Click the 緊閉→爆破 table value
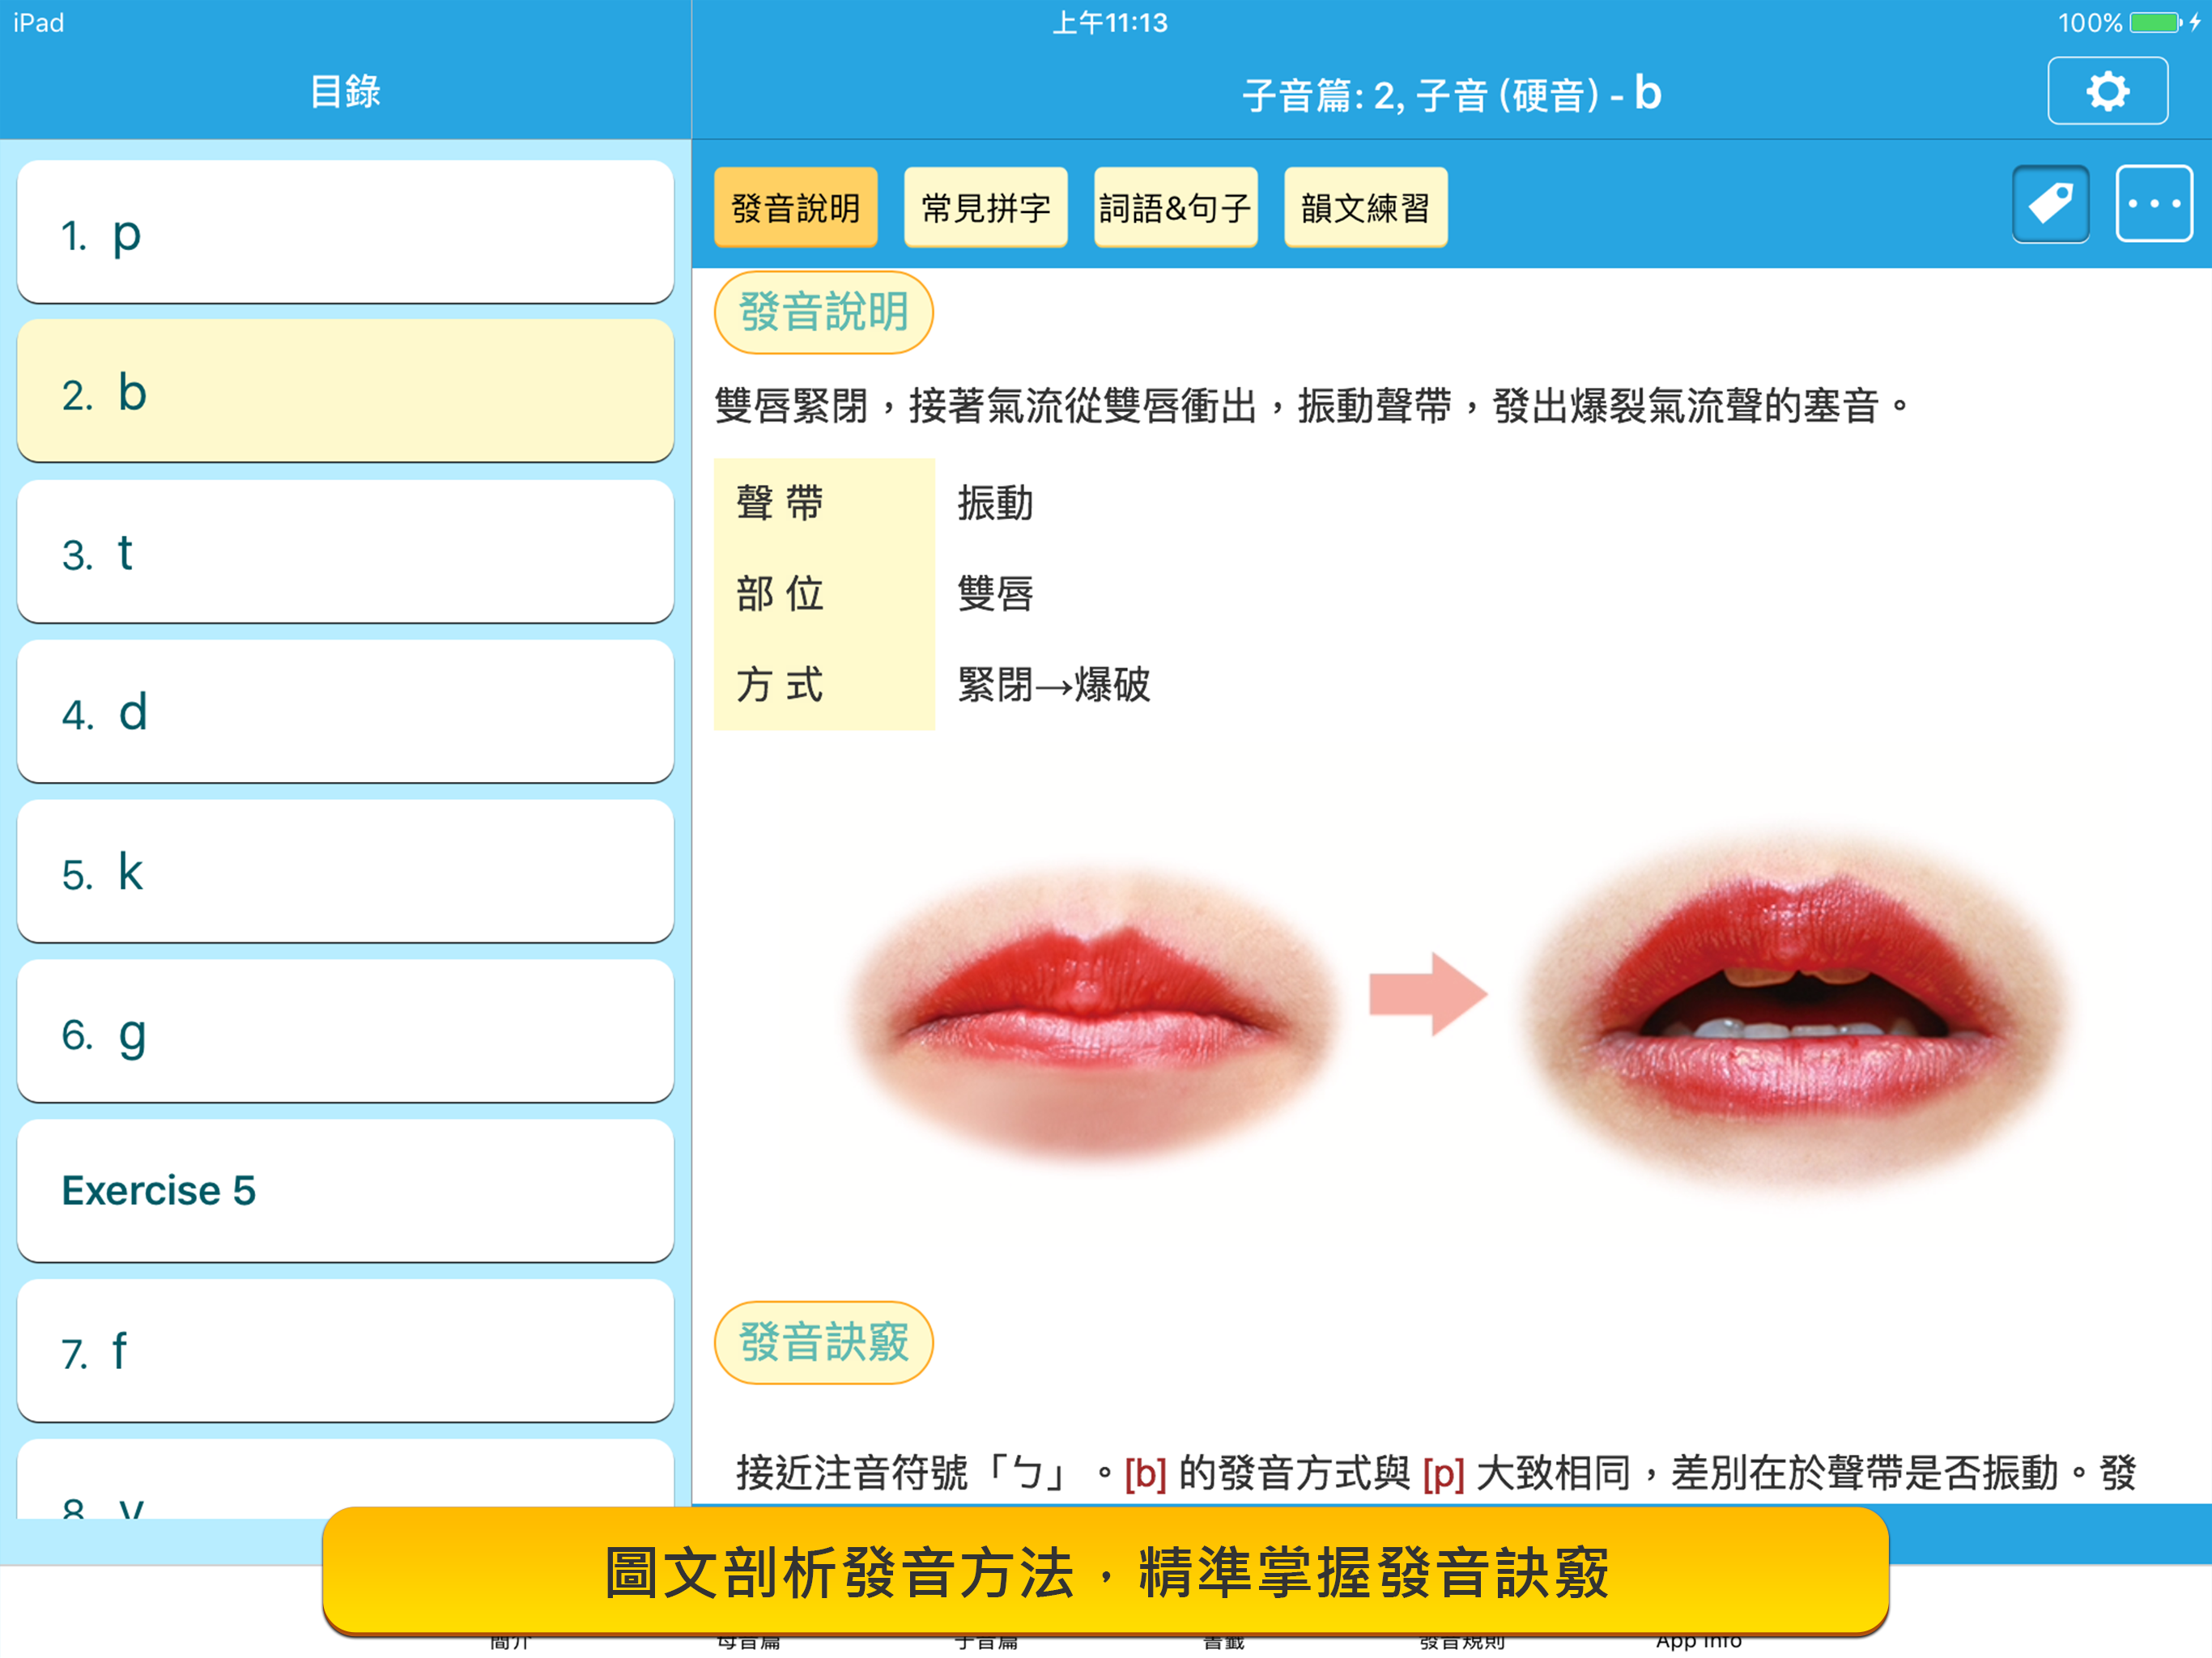Screen dimensions: 2212x1658 pyautogui.click(x=1054, y=685)
